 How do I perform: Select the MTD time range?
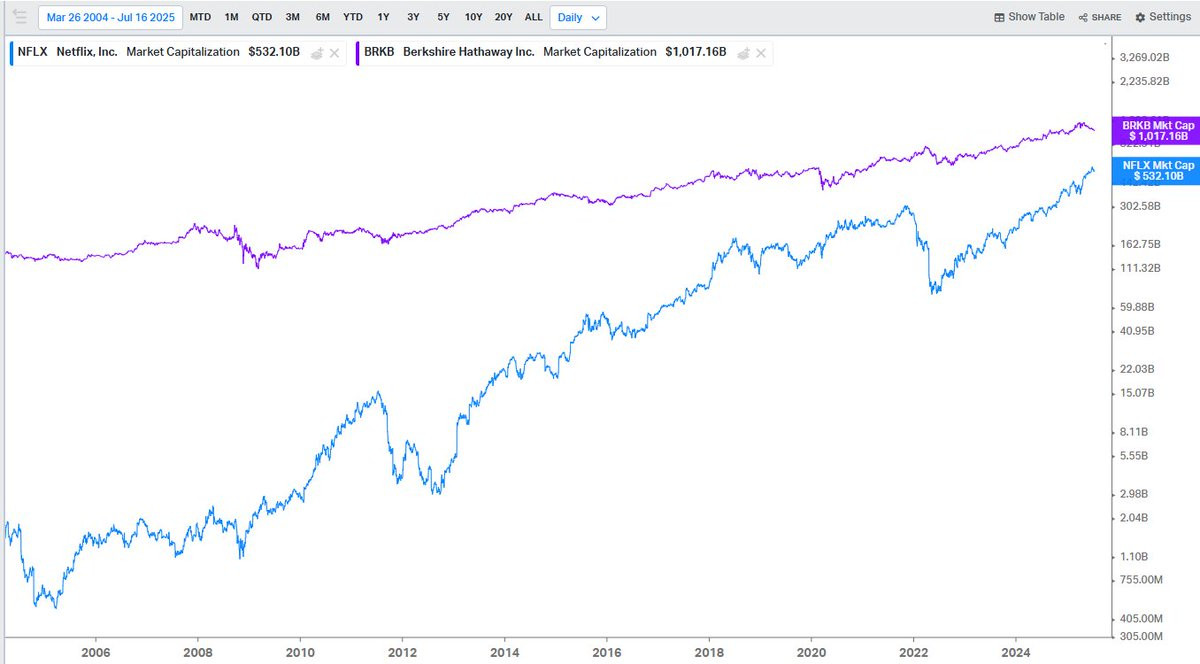200,17
